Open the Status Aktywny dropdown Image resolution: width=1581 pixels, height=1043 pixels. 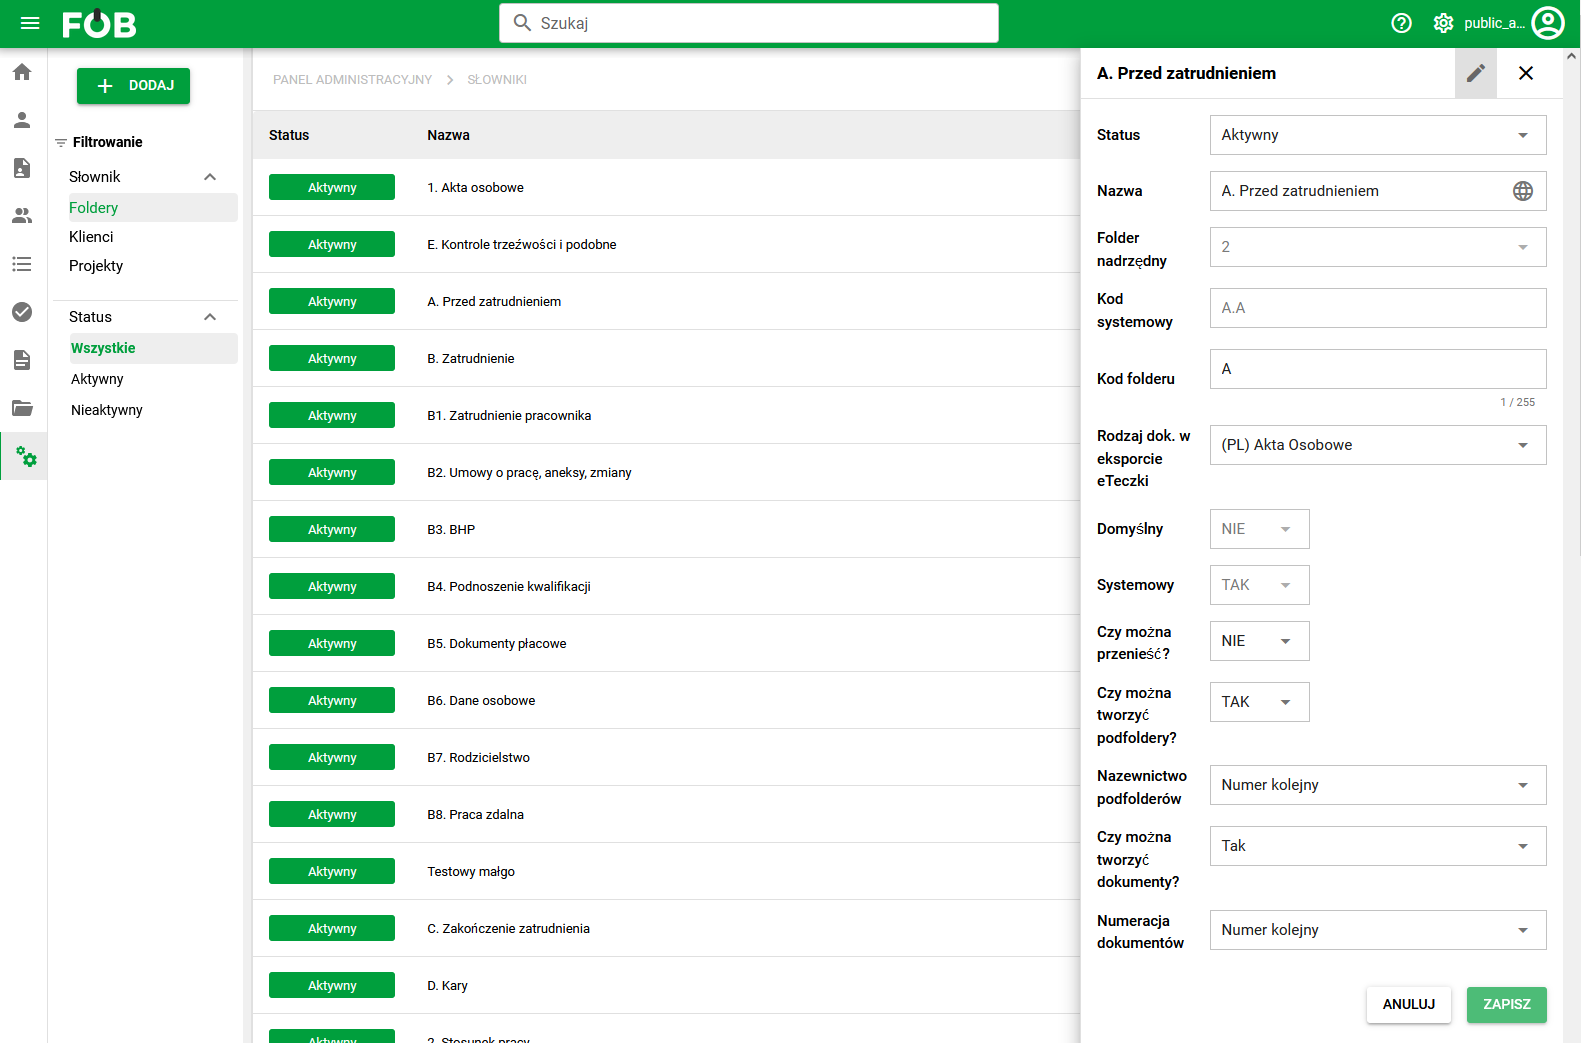click(1378, 135)
